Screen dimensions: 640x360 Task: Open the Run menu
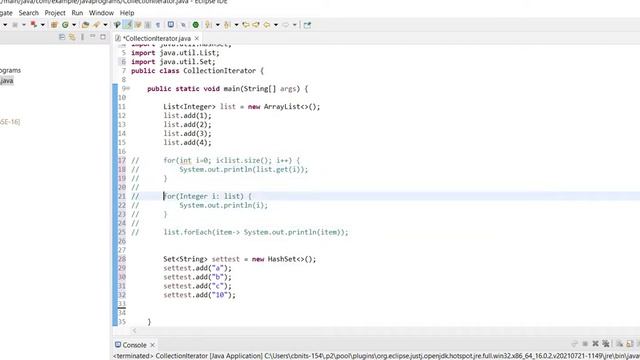coord(77,13)
